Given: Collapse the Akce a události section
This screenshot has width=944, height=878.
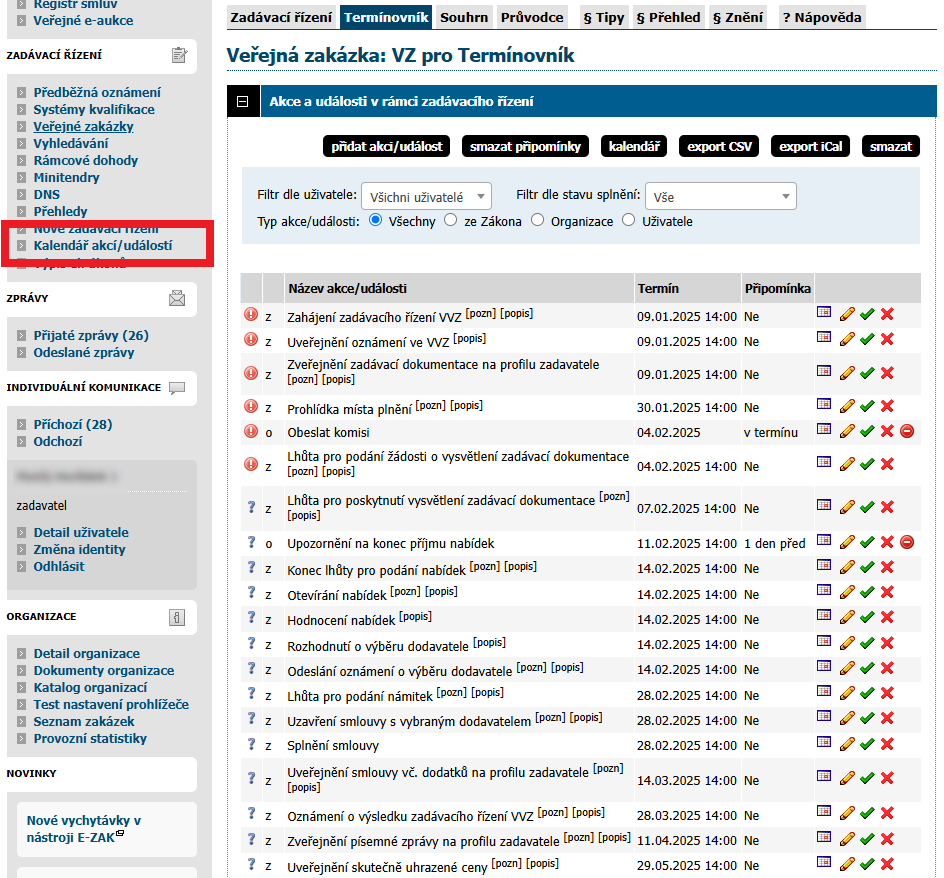Looking at the screenshot, I should pos(242,101).
